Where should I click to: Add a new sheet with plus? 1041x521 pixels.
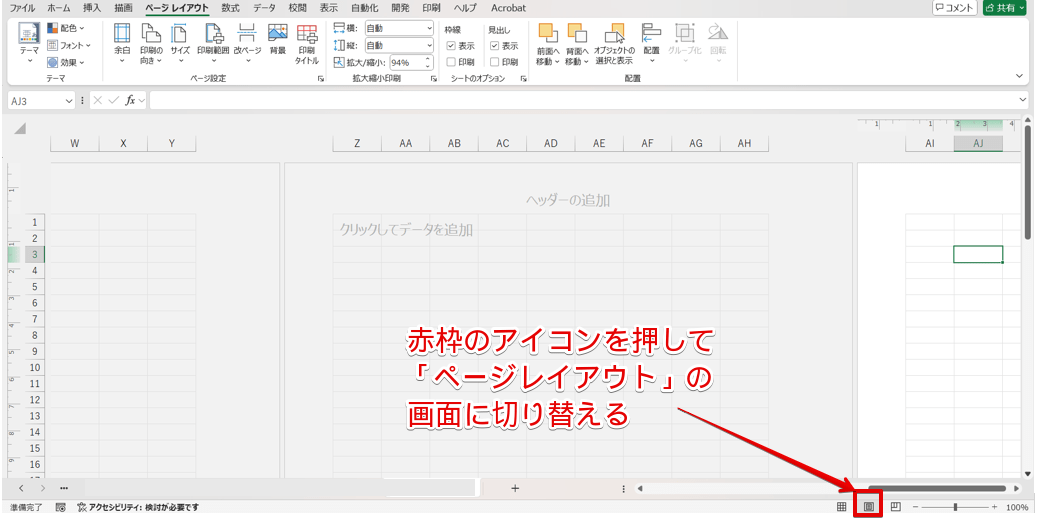tap(515, 488)
